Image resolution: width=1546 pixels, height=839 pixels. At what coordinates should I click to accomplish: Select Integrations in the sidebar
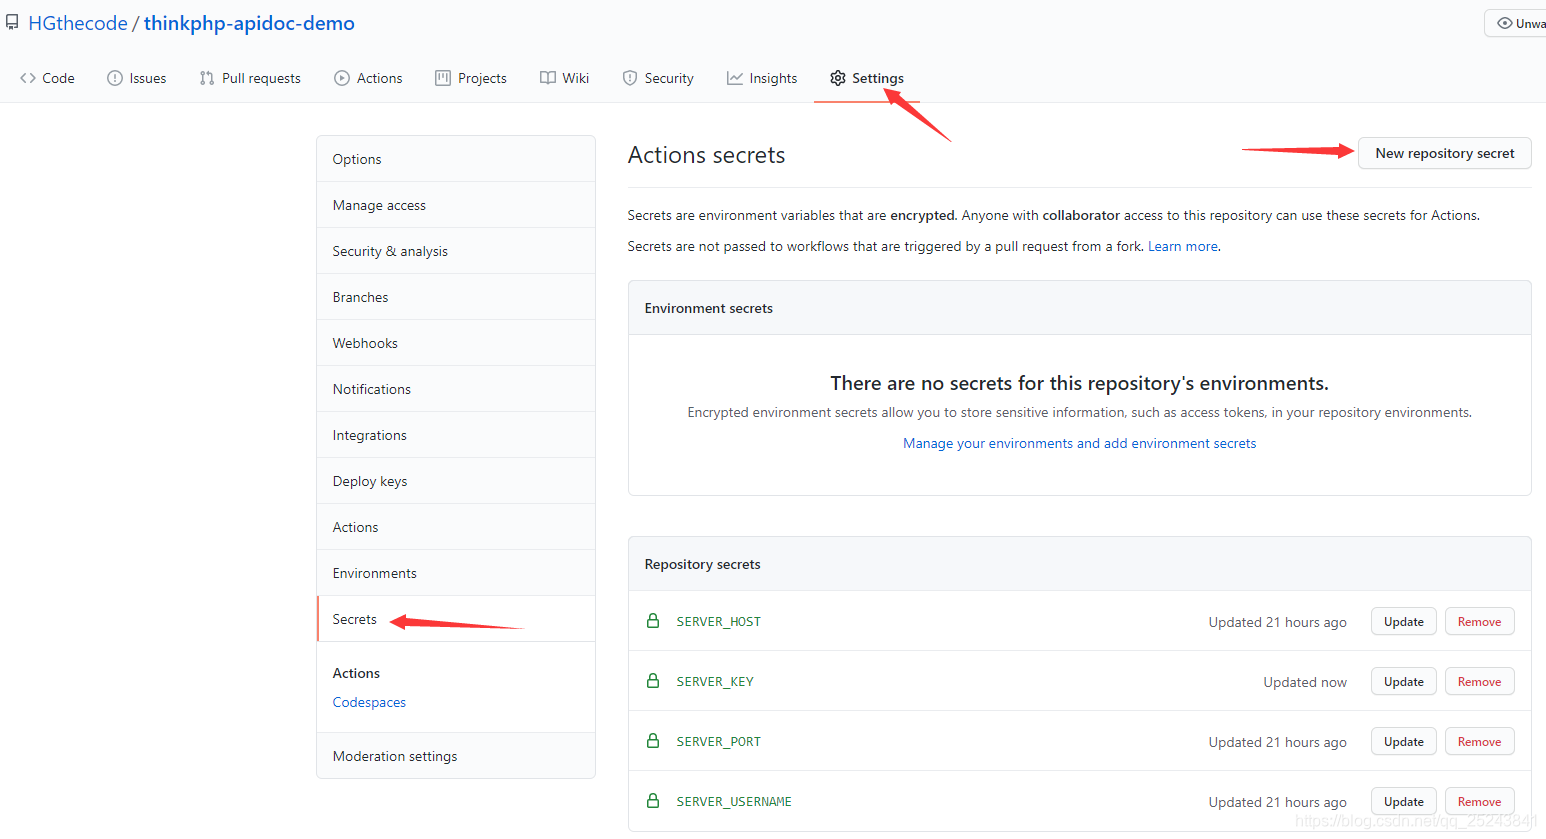tap(456, 435)
